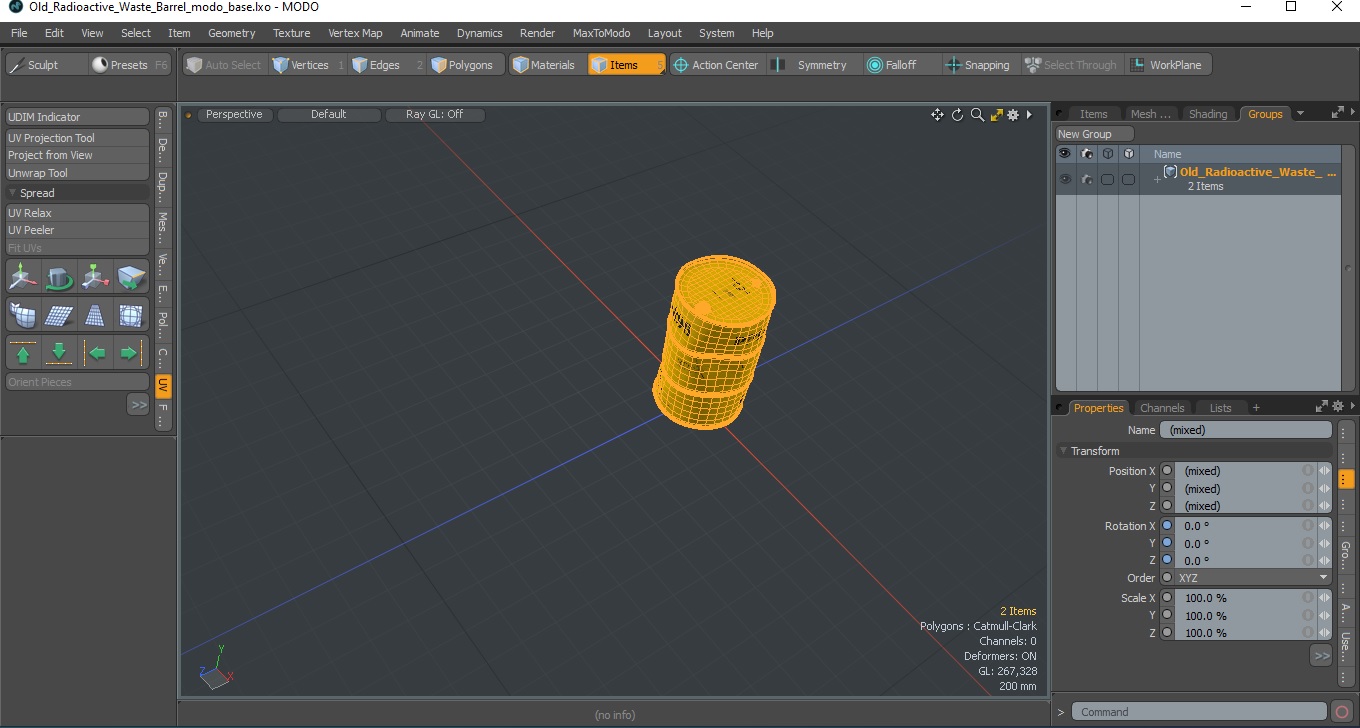This screenshot has height=728, width=1360.
Task: Open the viewport settings gear
Action: click(x=1013, y=115)
